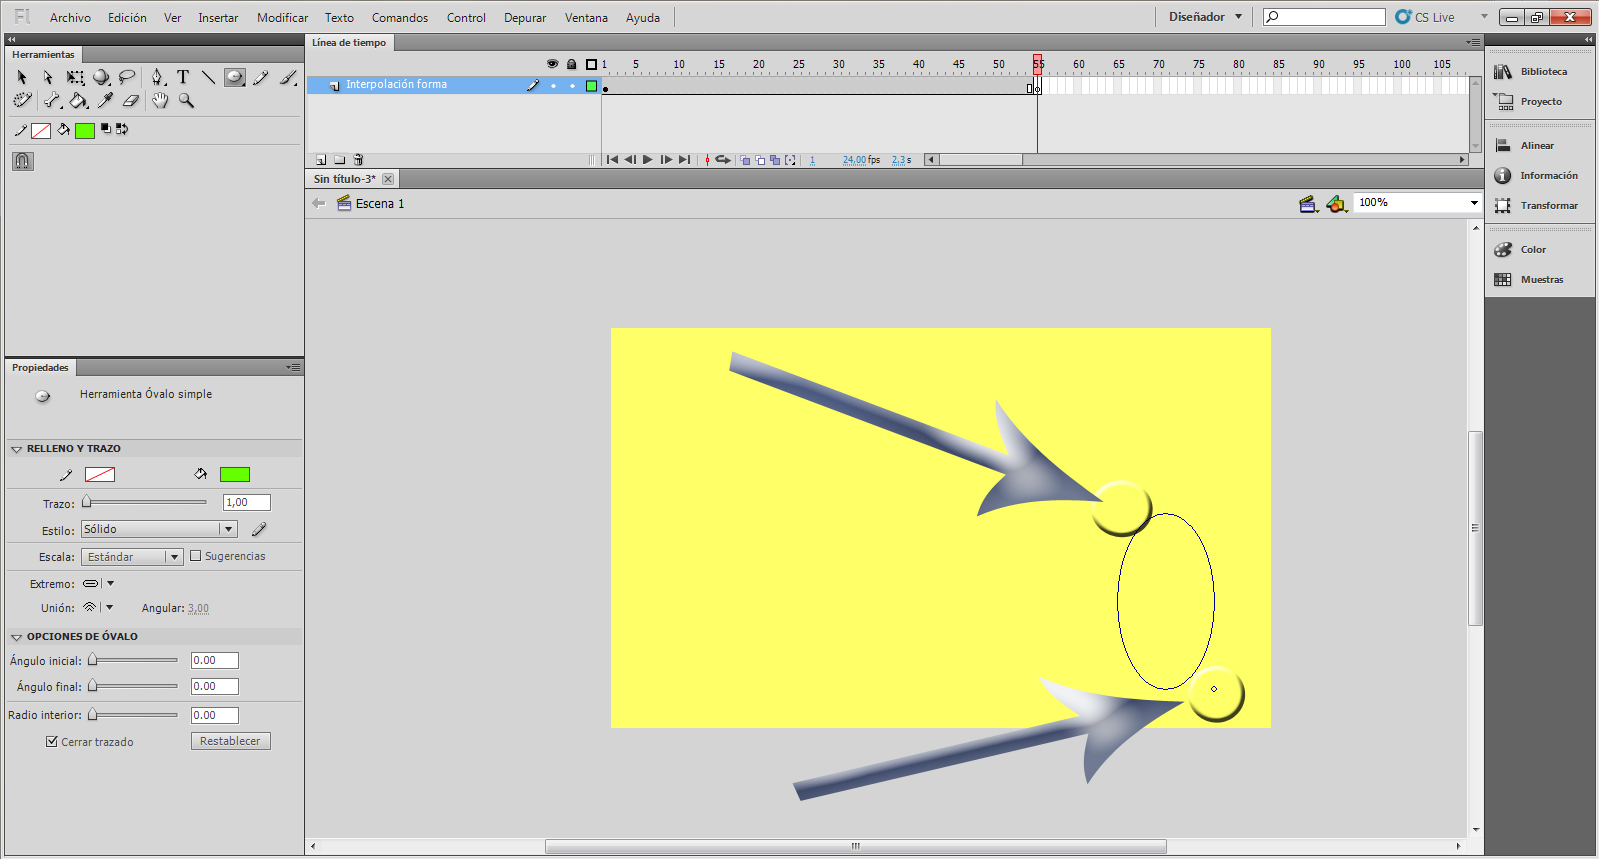Enable onion skin in timeline

point(745,160)
